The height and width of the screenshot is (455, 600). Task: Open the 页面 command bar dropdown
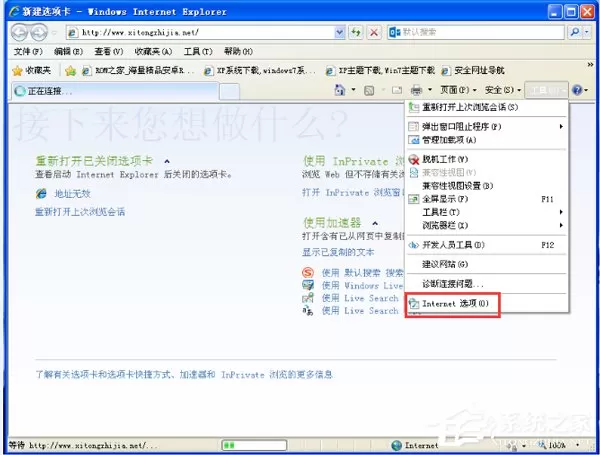(458, 90)
